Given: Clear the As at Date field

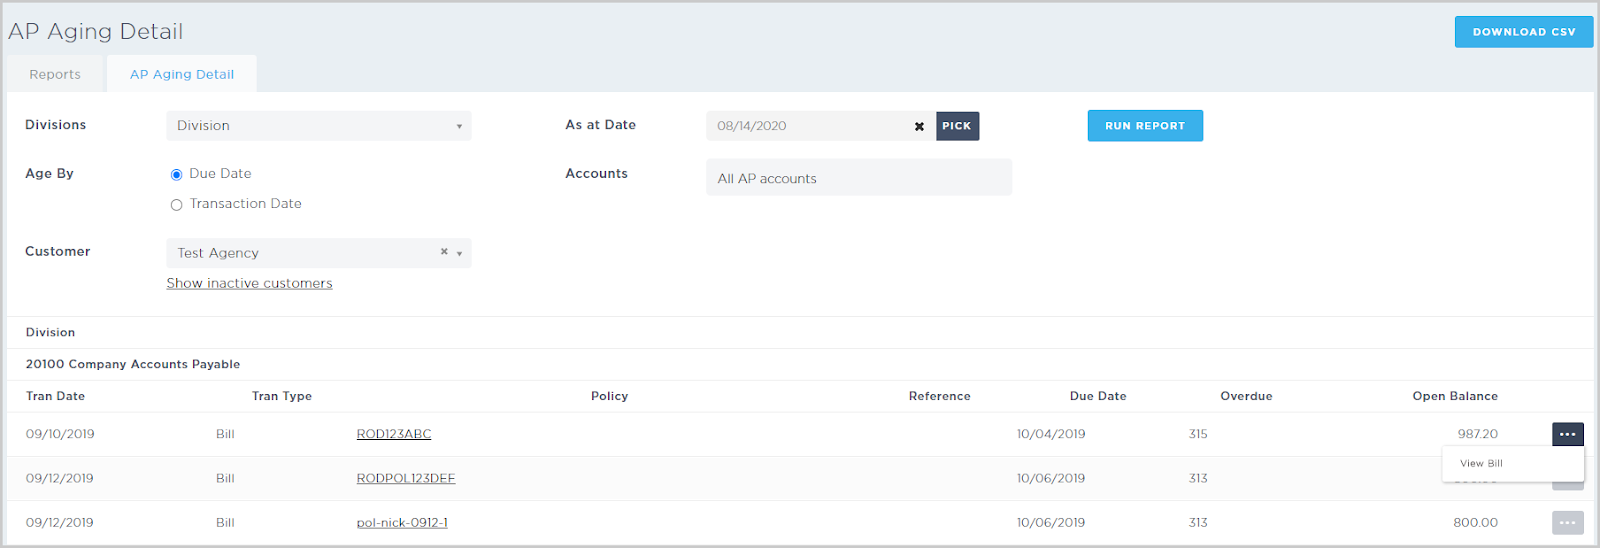Looking at the screenshot, I should [x=919, y=127].
